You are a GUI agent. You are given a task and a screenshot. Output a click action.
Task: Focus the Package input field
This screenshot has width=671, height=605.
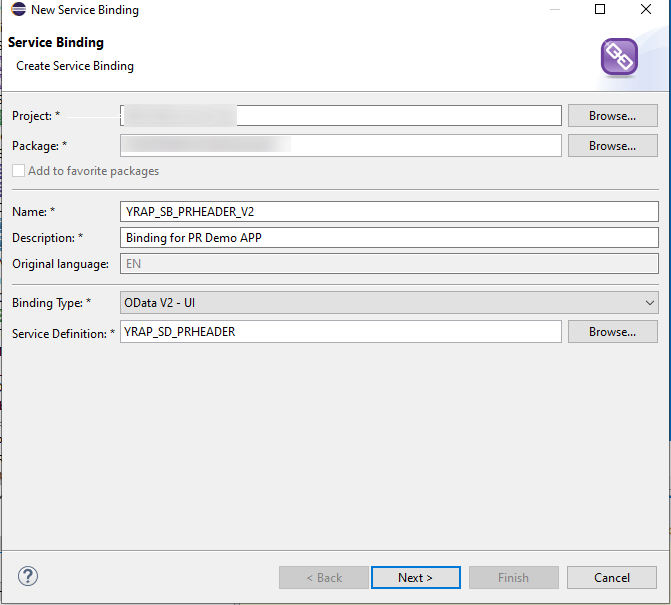(341, 145)
